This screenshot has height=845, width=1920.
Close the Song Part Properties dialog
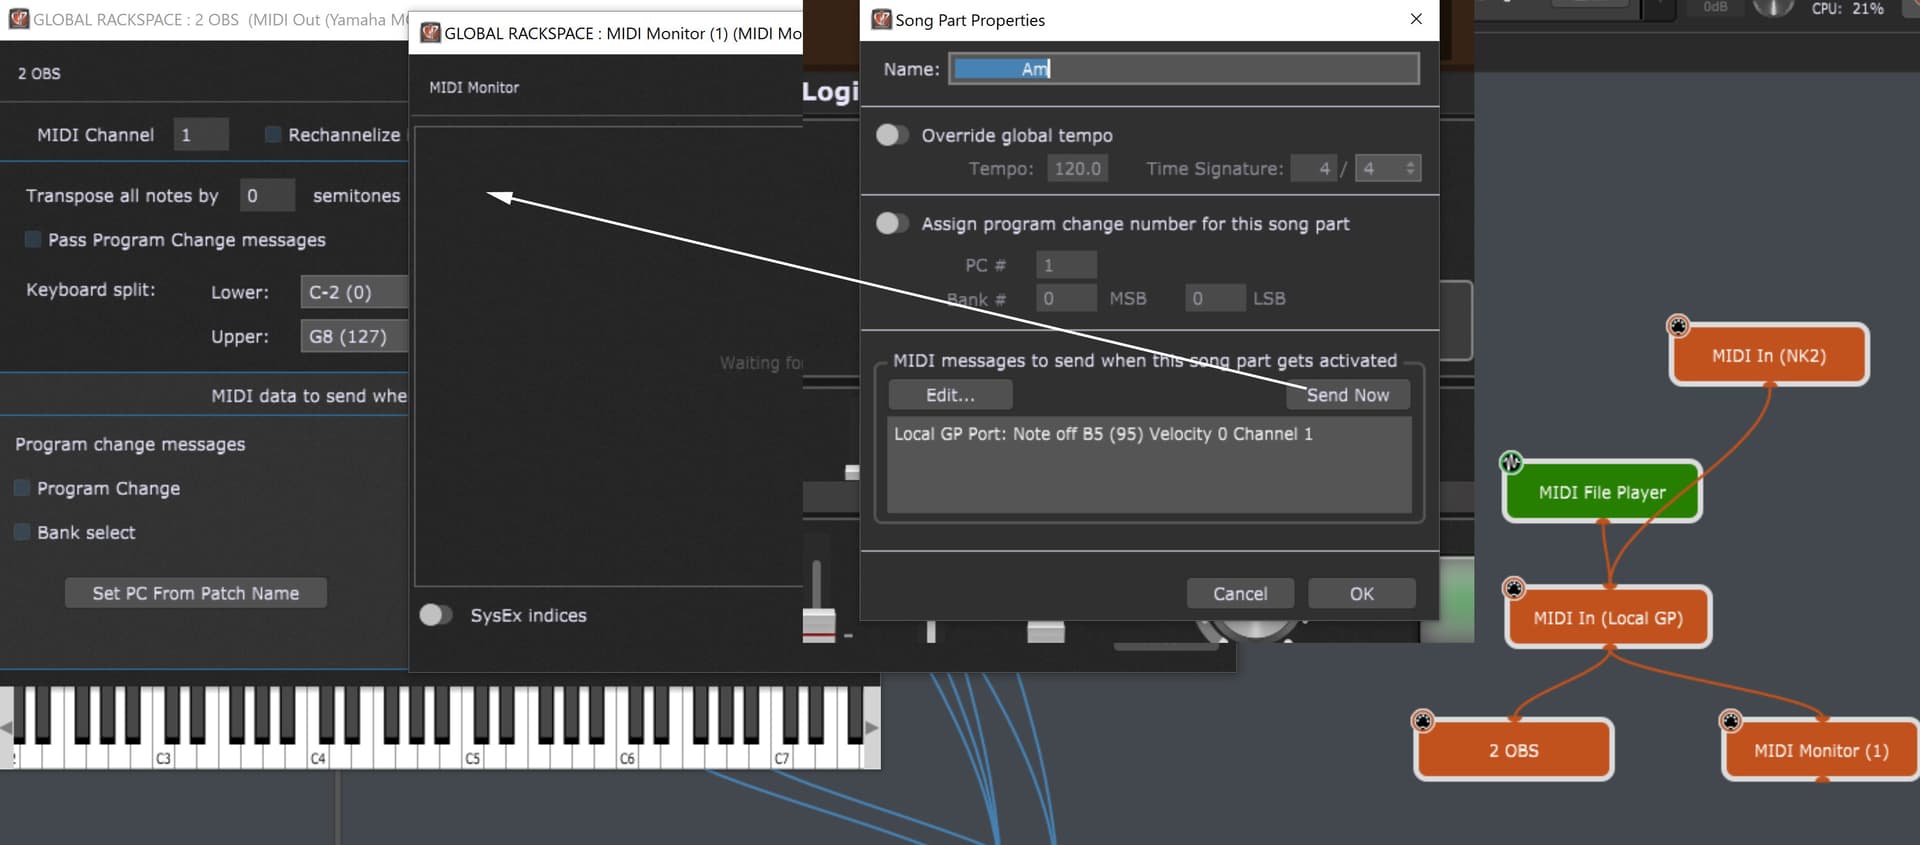1415,19
